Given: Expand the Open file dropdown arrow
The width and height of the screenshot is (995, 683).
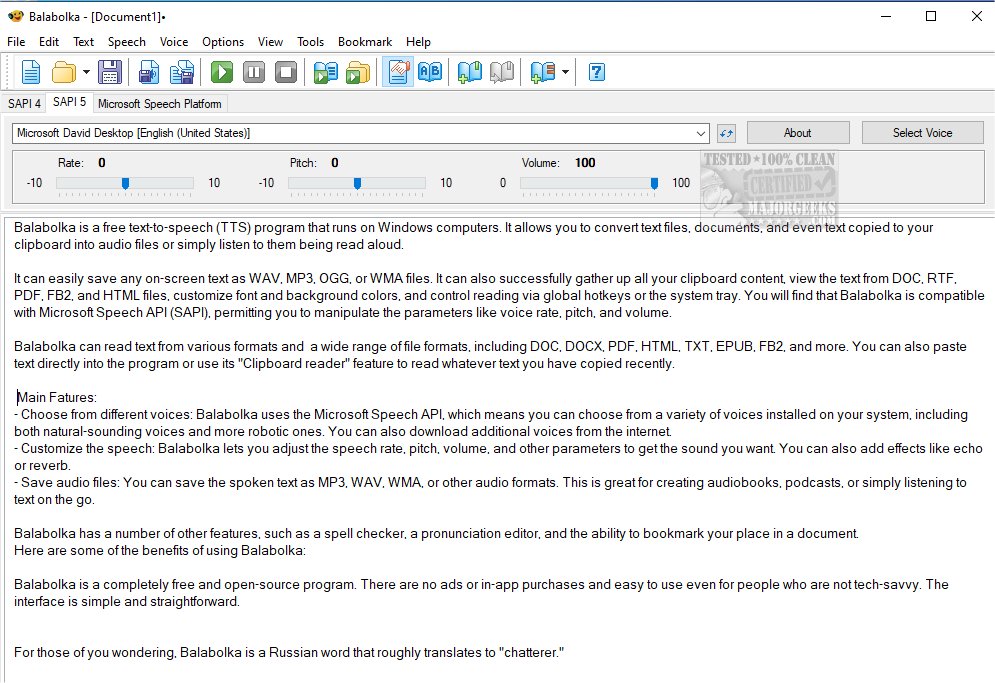Looking at the screenshot, I should point(87,72).
